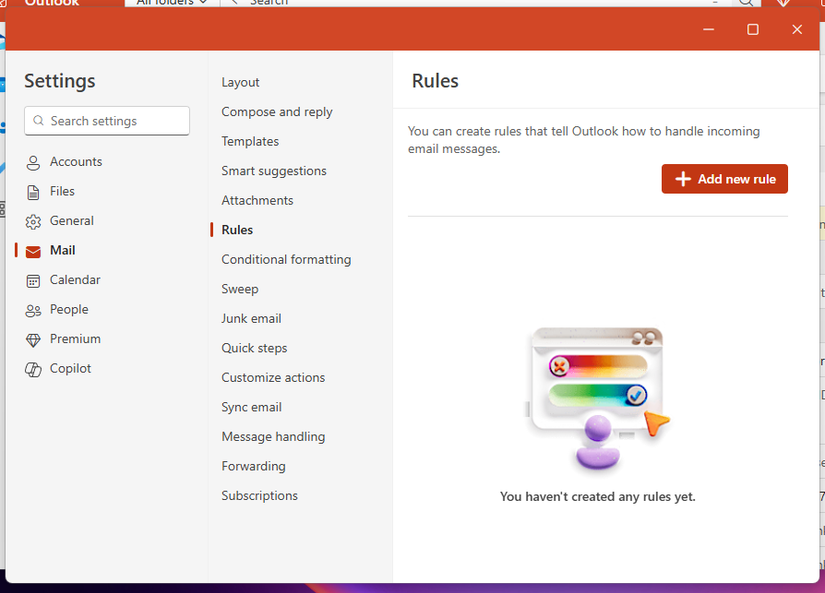This screenshot has width=825, height=593.
Task: Open Customize actions settings
Action: click(273, 377)
